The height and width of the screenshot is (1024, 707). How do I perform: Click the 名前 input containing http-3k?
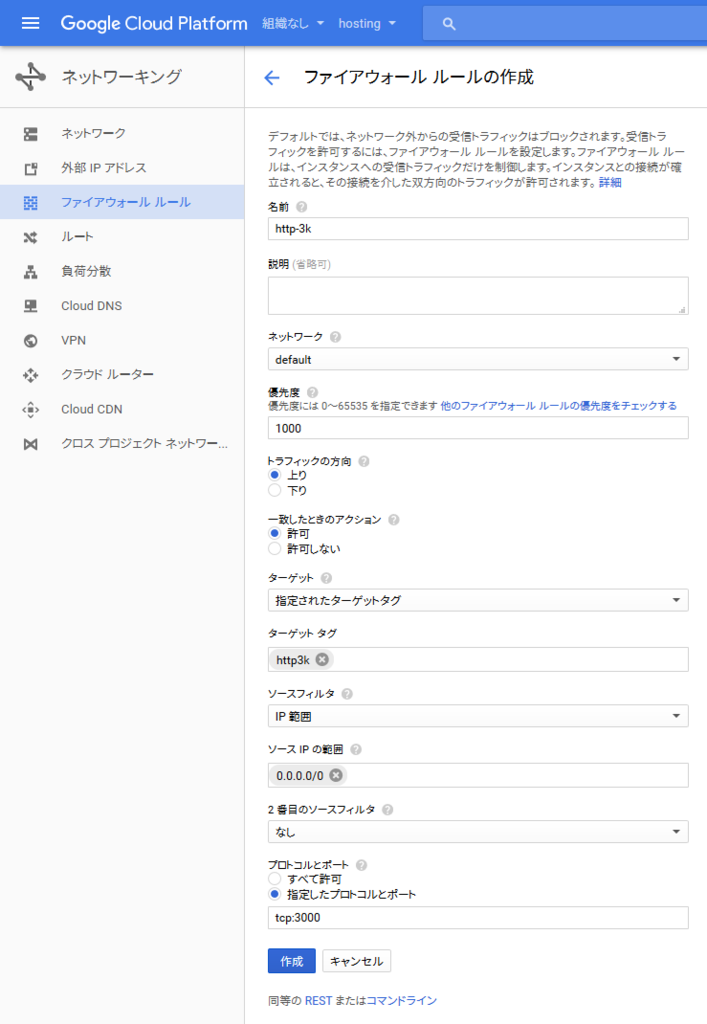[478, 229]
